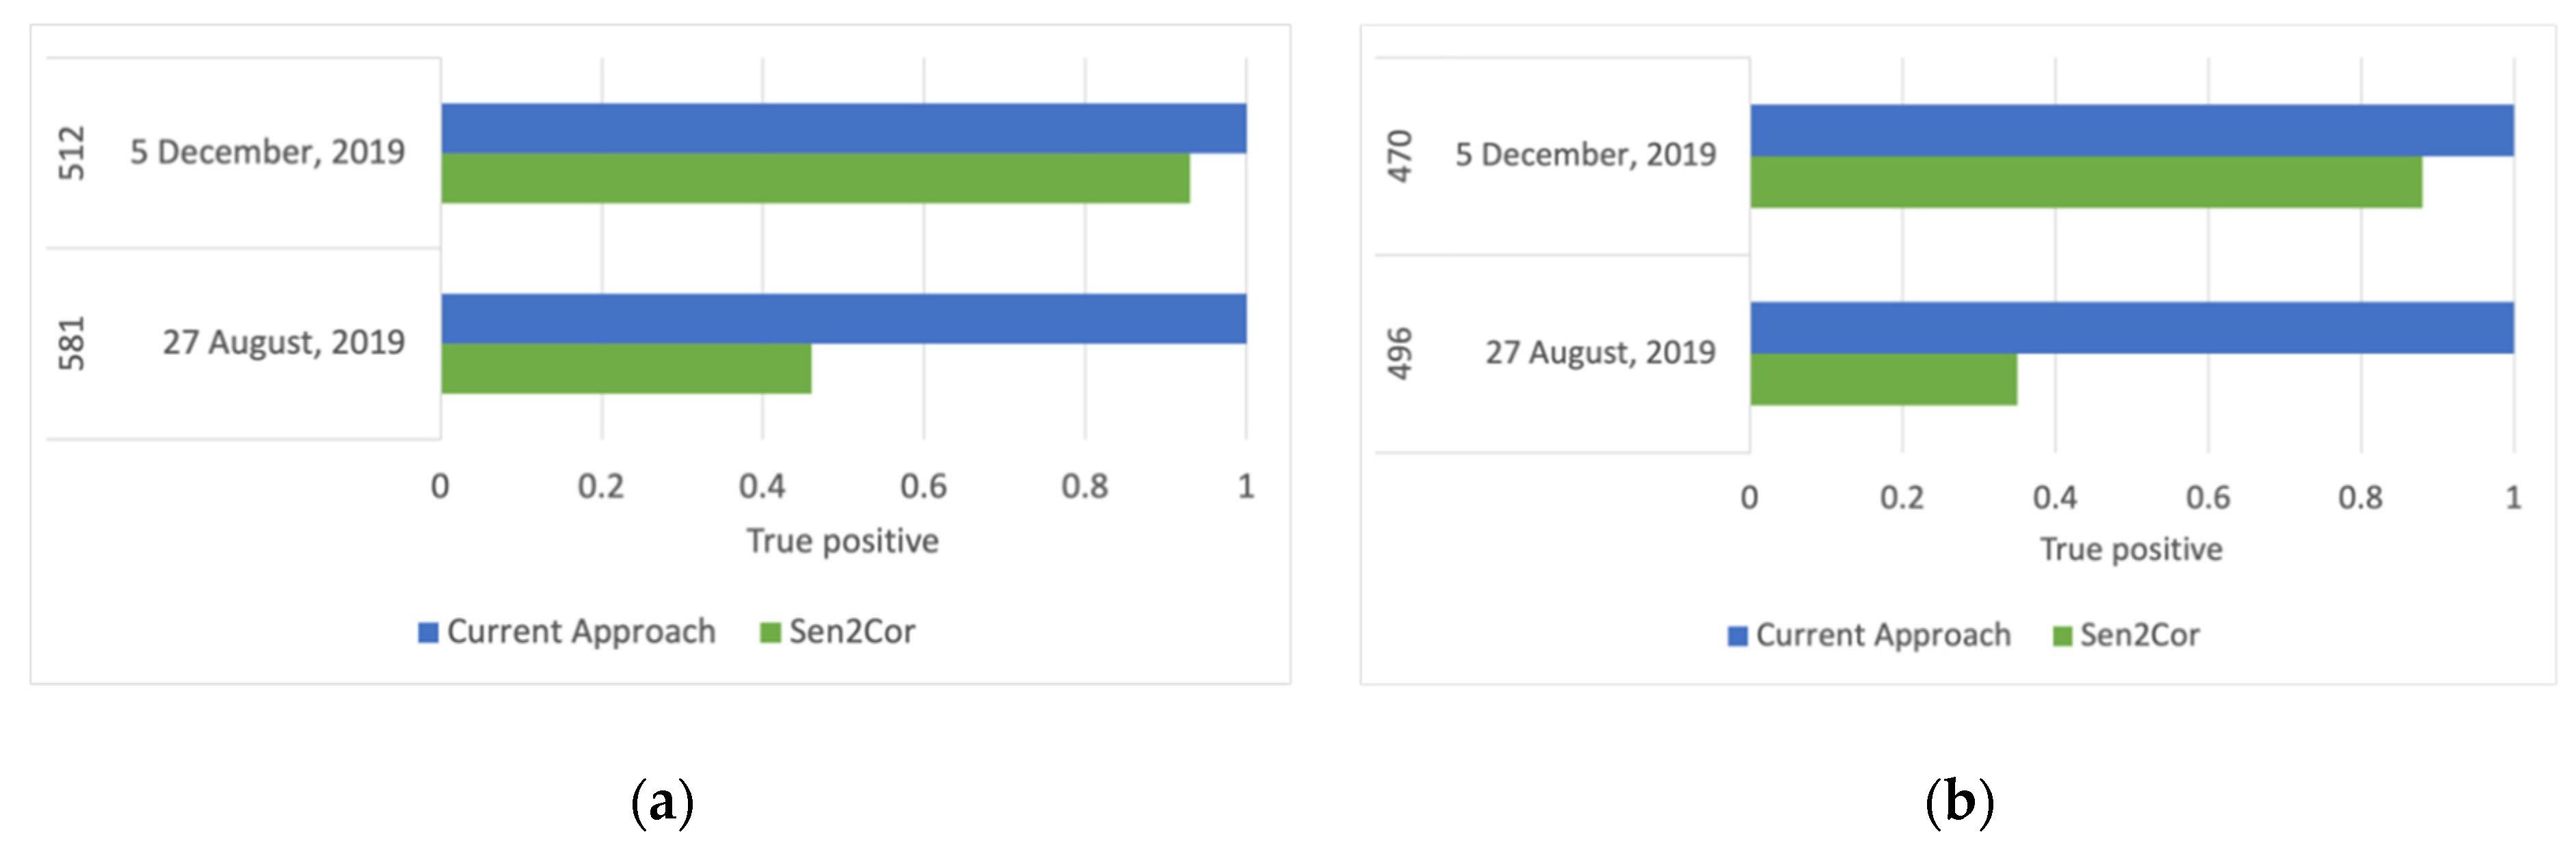
Task: Click the (a) subfigure caption
Action: point(662,802)
